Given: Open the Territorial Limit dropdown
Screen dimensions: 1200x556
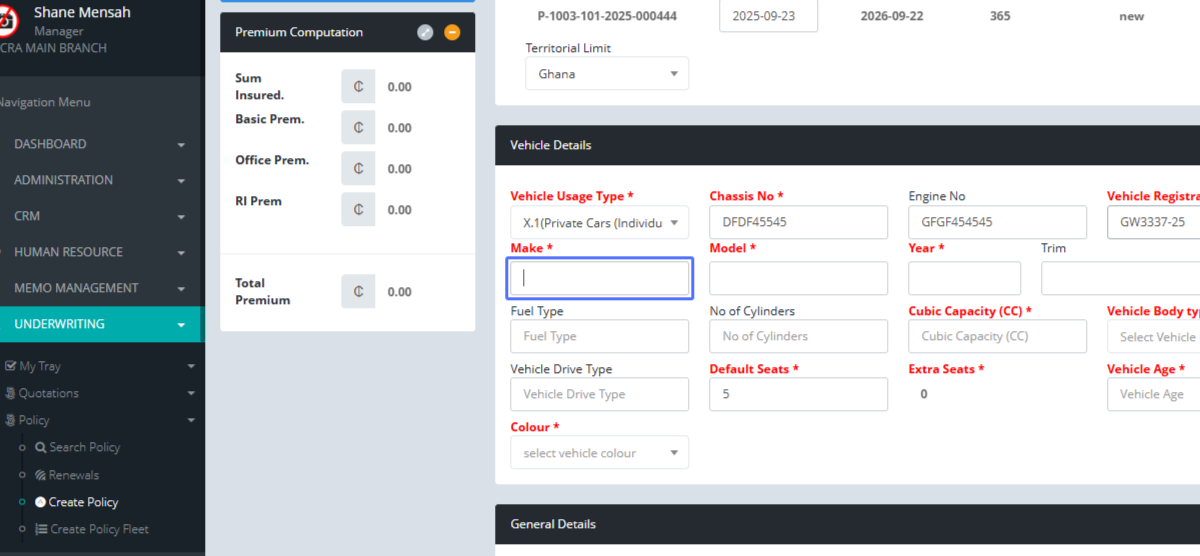Looking at the screenshot, I should 607,74.
